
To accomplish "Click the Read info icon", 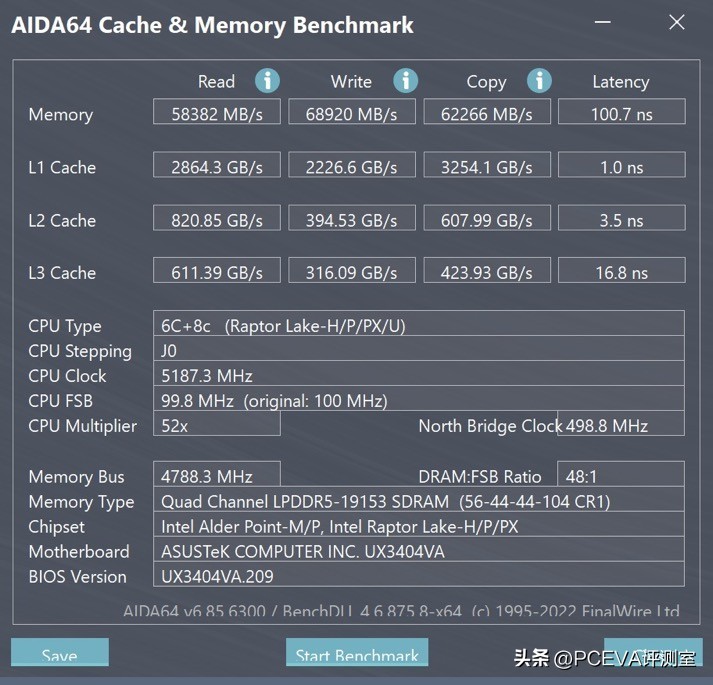I will coord(267,81).
